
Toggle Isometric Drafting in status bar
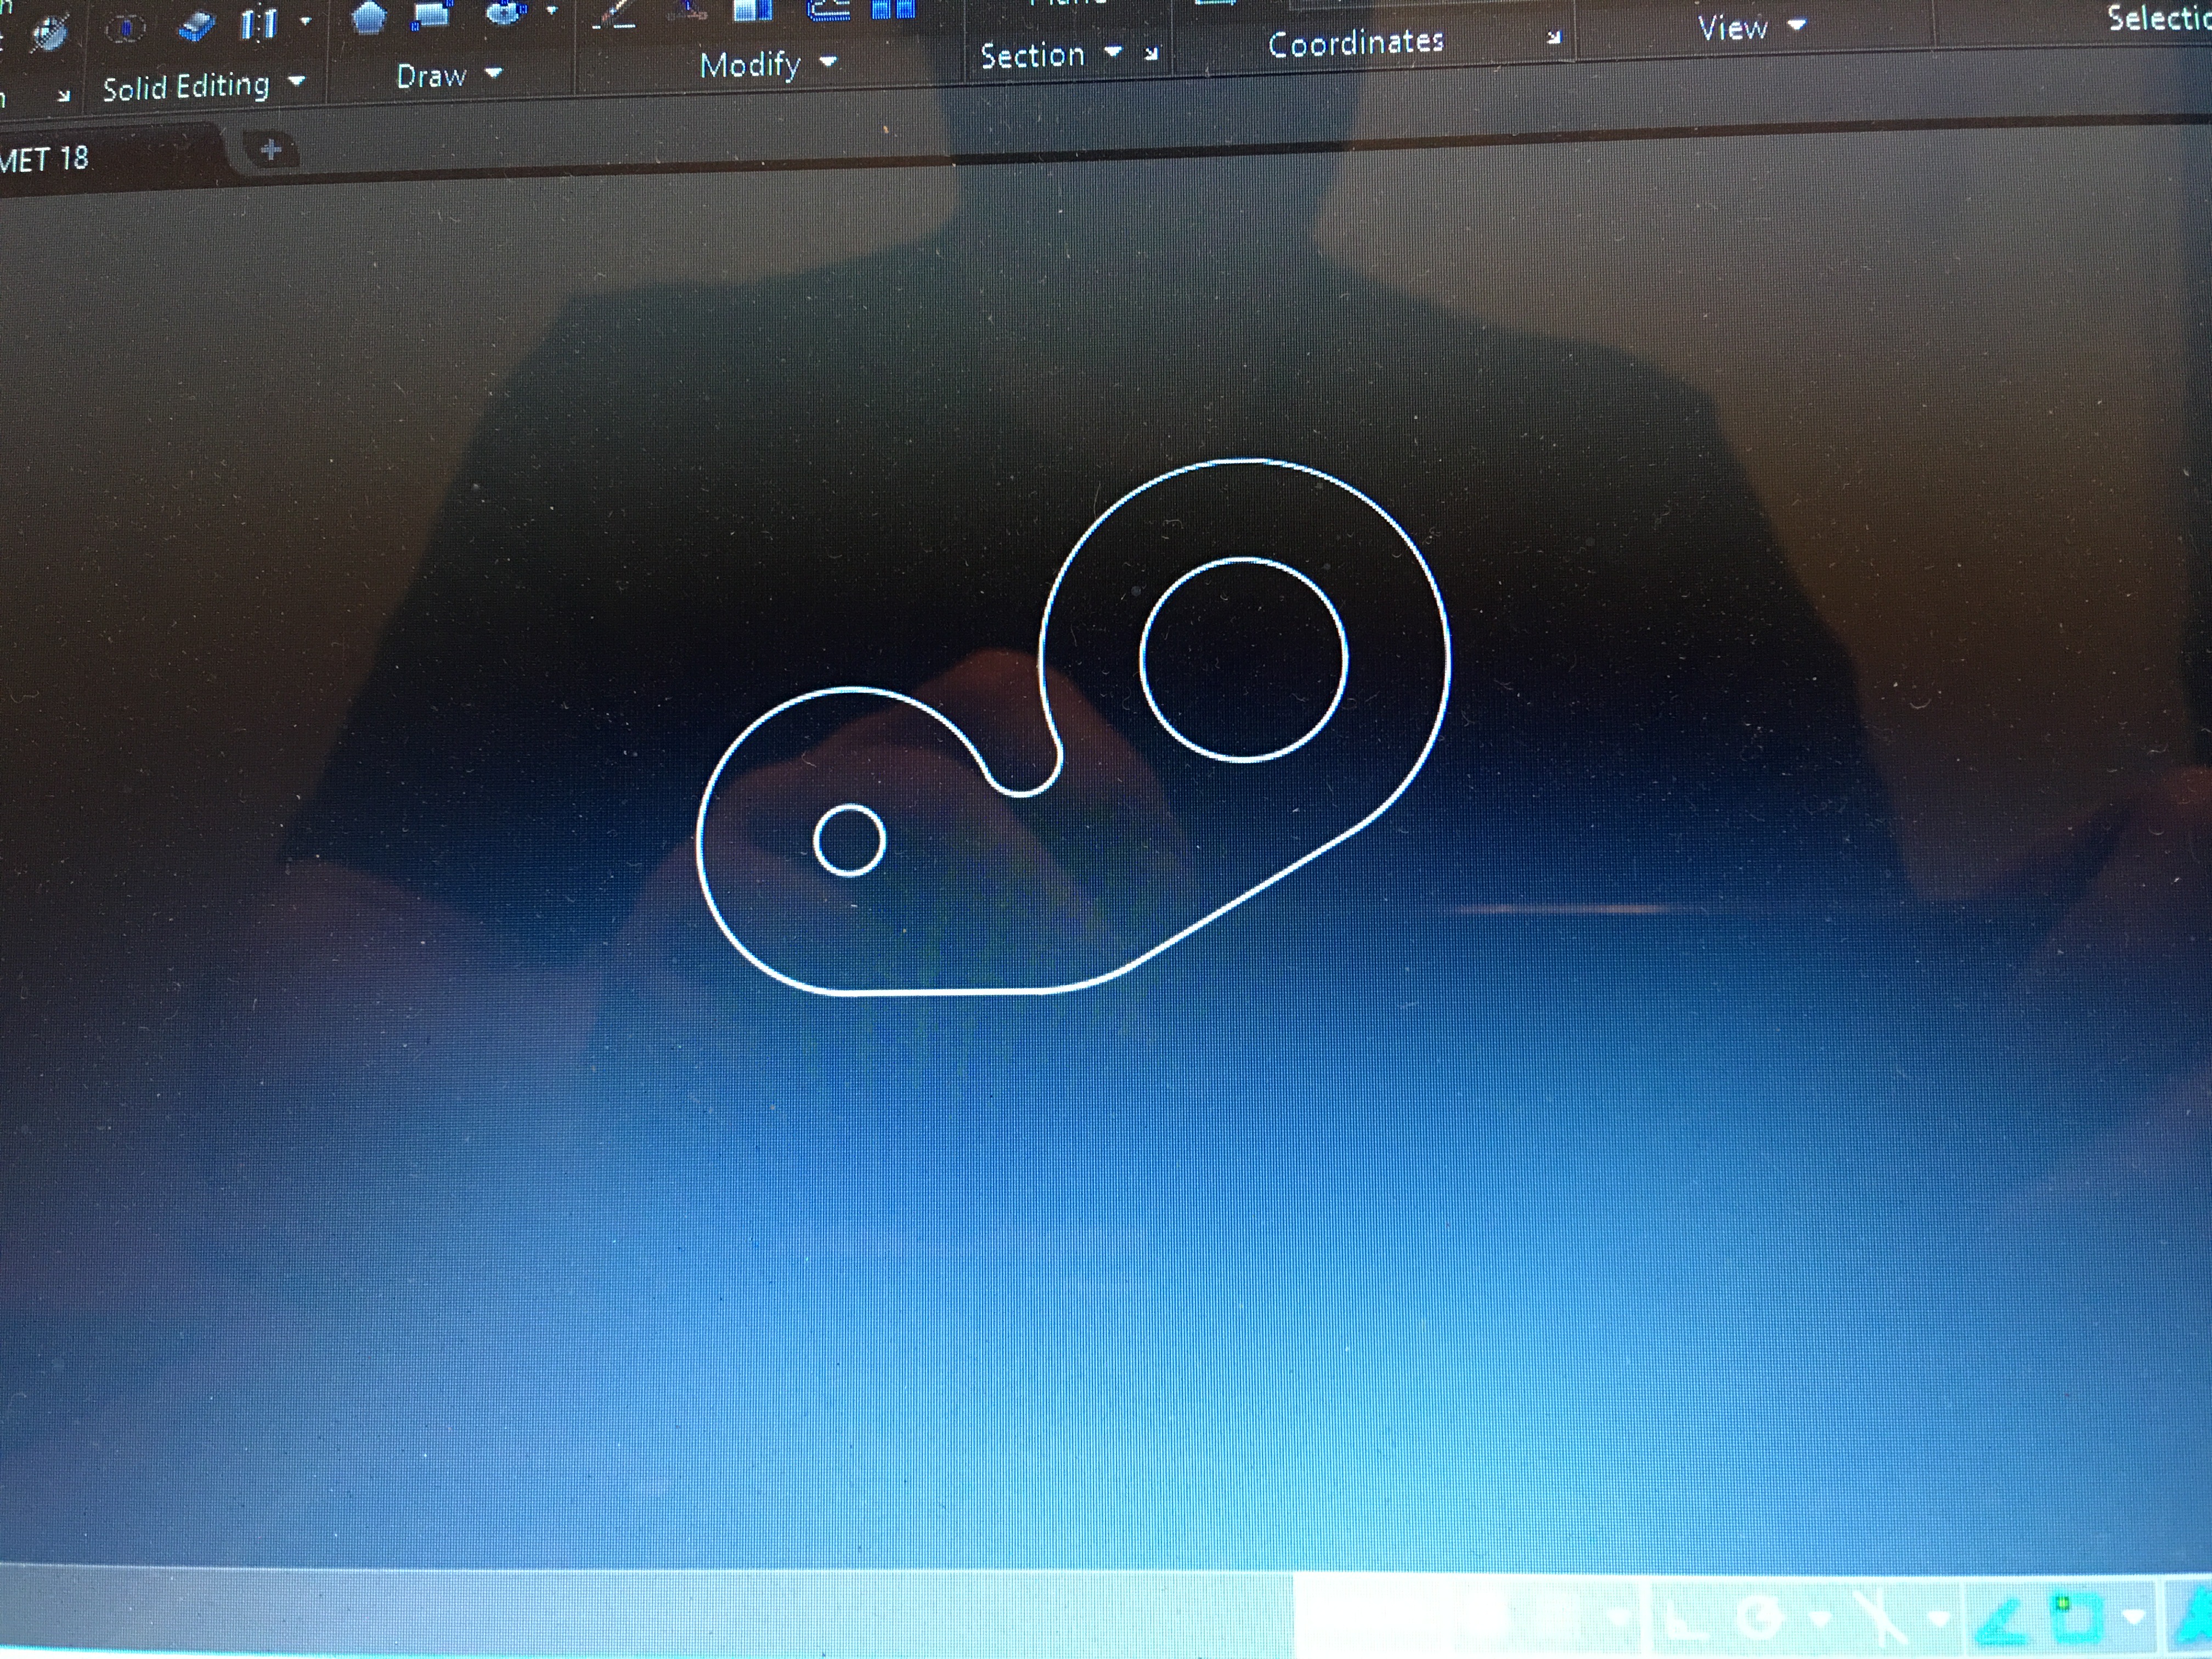(x=1881, y=1618)
